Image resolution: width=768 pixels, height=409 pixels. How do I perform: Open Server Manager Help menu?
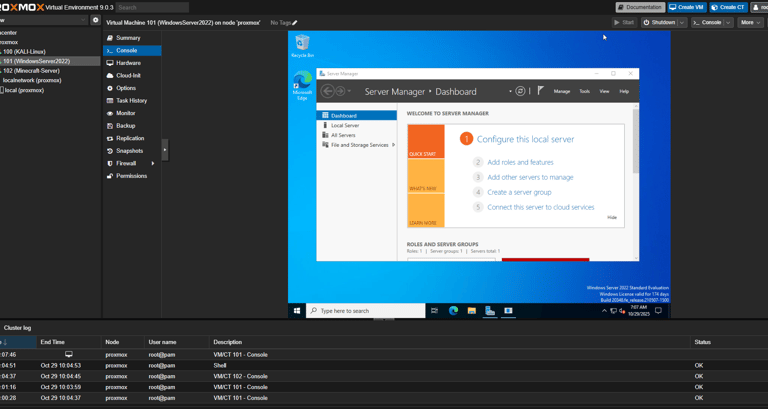tap(624, 92)
